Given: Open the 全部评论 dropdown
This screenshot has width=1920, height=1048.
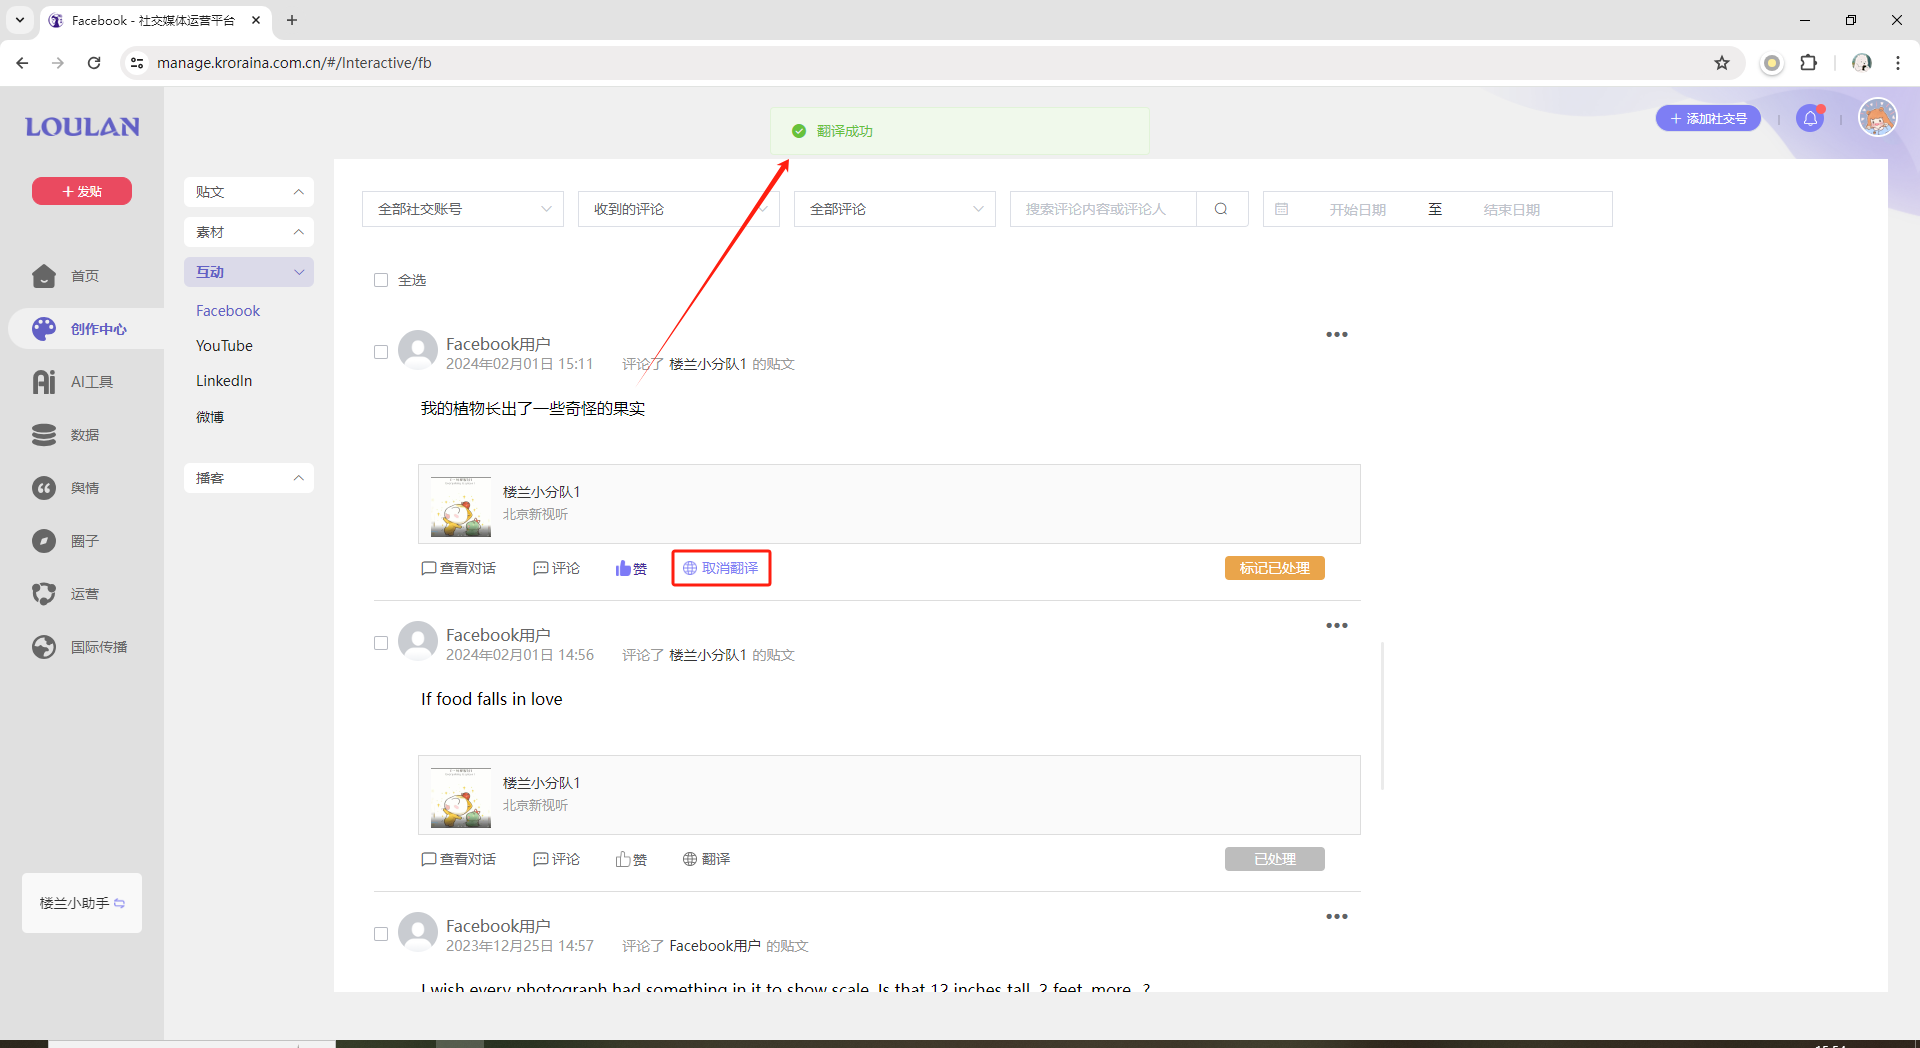Looking at the screenshot, I should (x=895, y=209).
